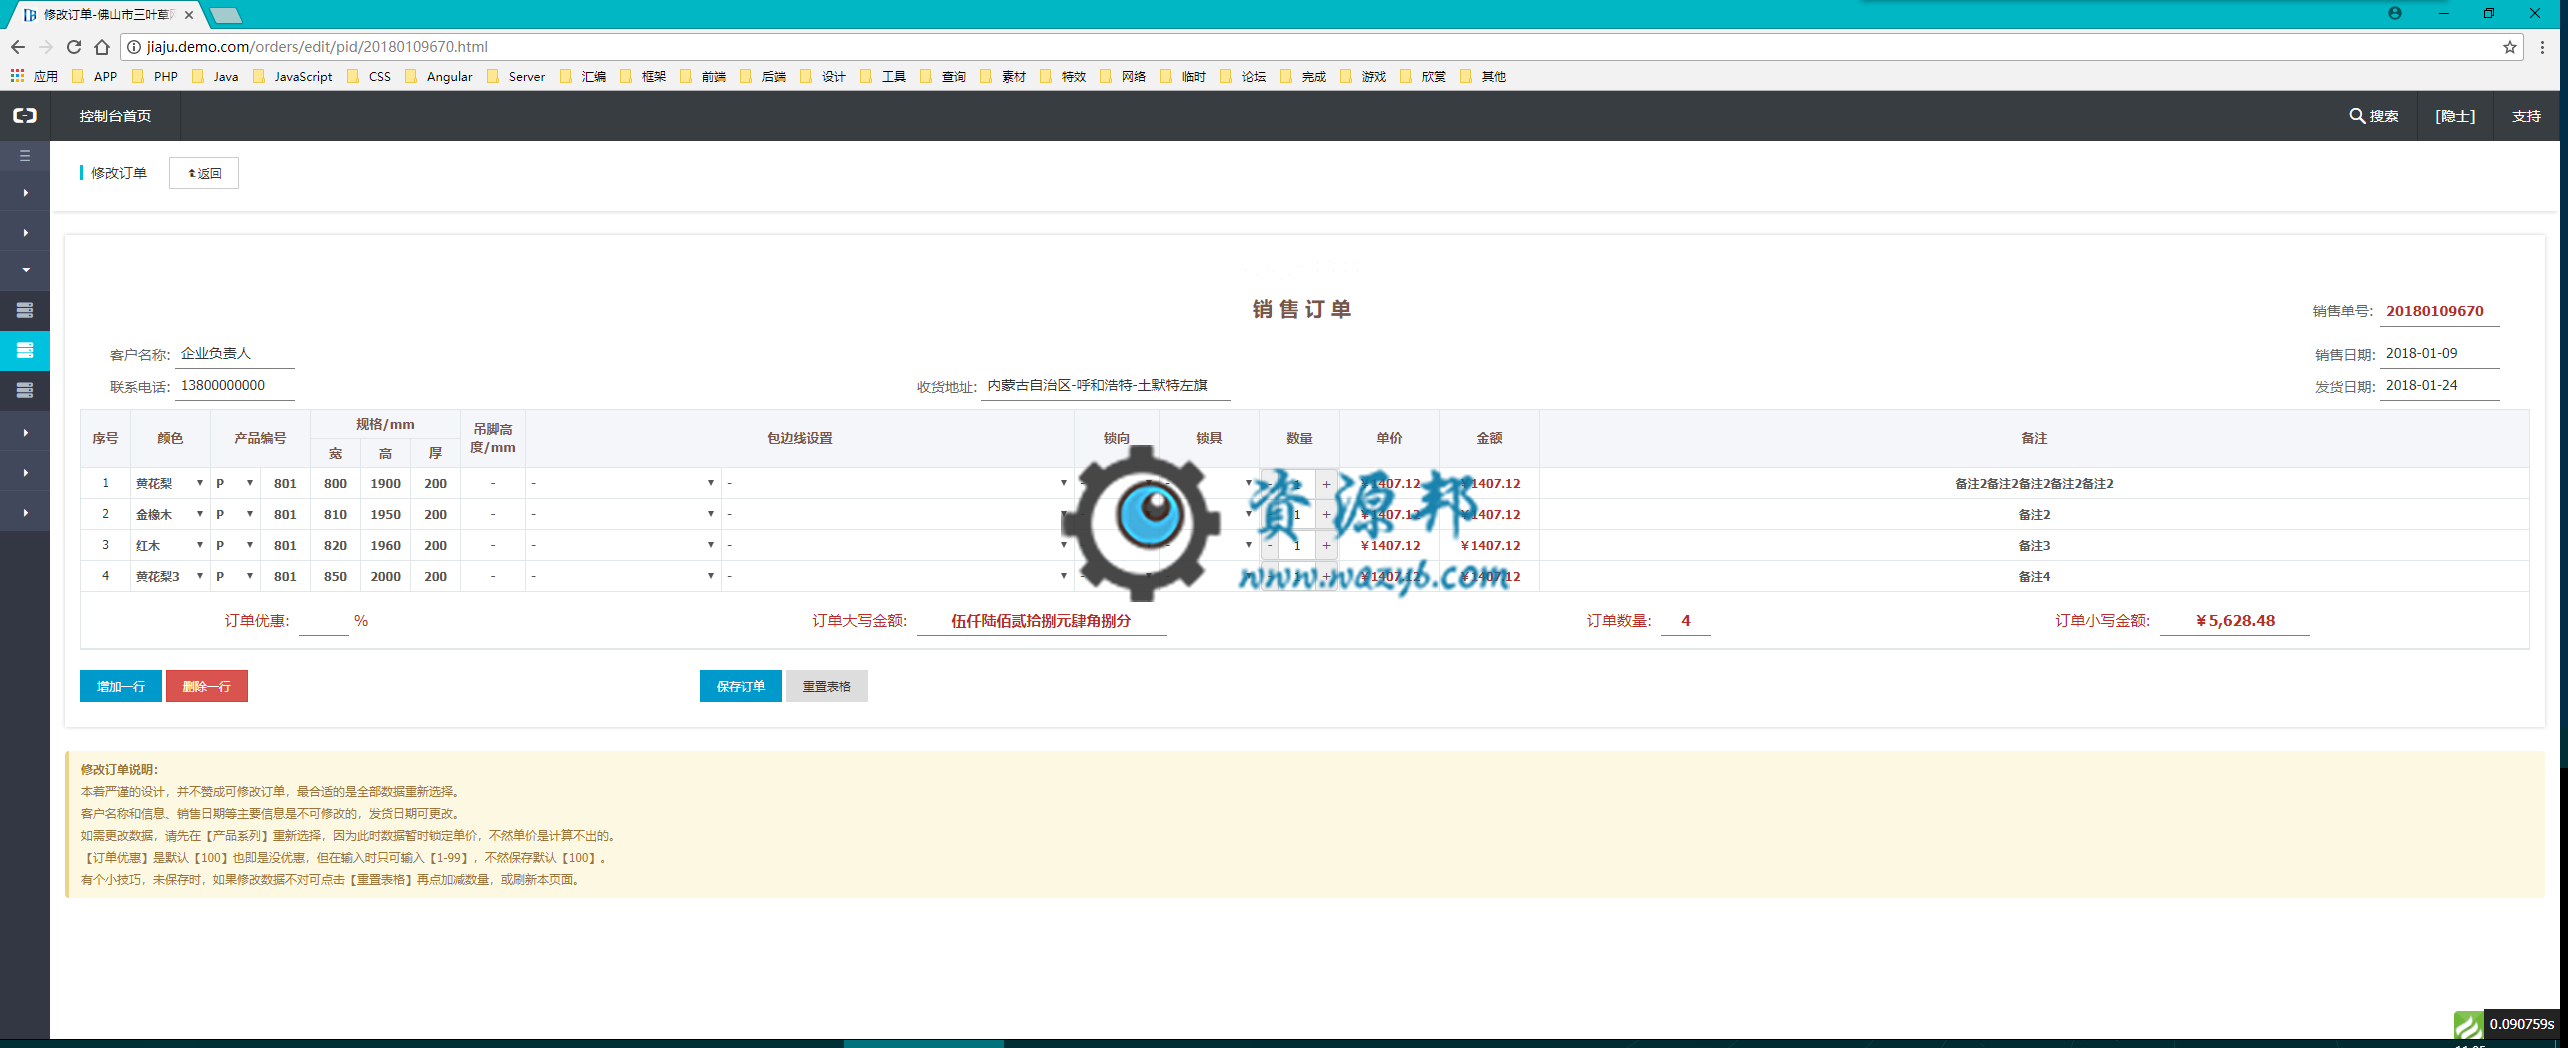2568x1048 pixels.
Task: Open the Java bookmarks folder
Action: 215,76
